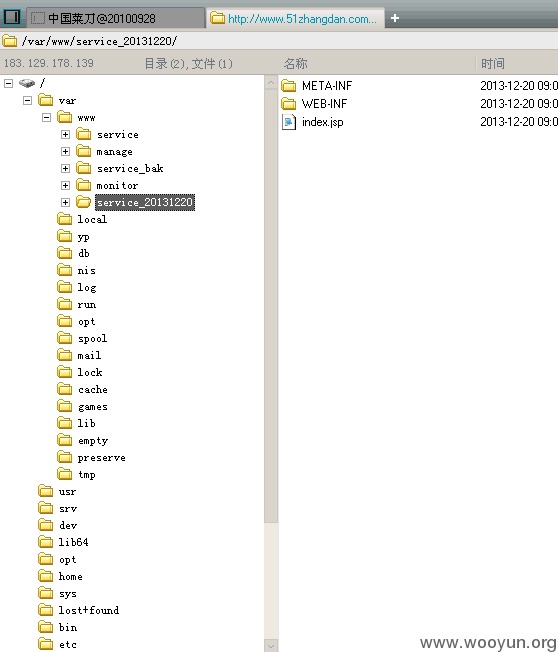Image resolution: width=558 pixels, height=652 pixels.
Task: Click the service folder icon in tree
Action: point(84,134)
